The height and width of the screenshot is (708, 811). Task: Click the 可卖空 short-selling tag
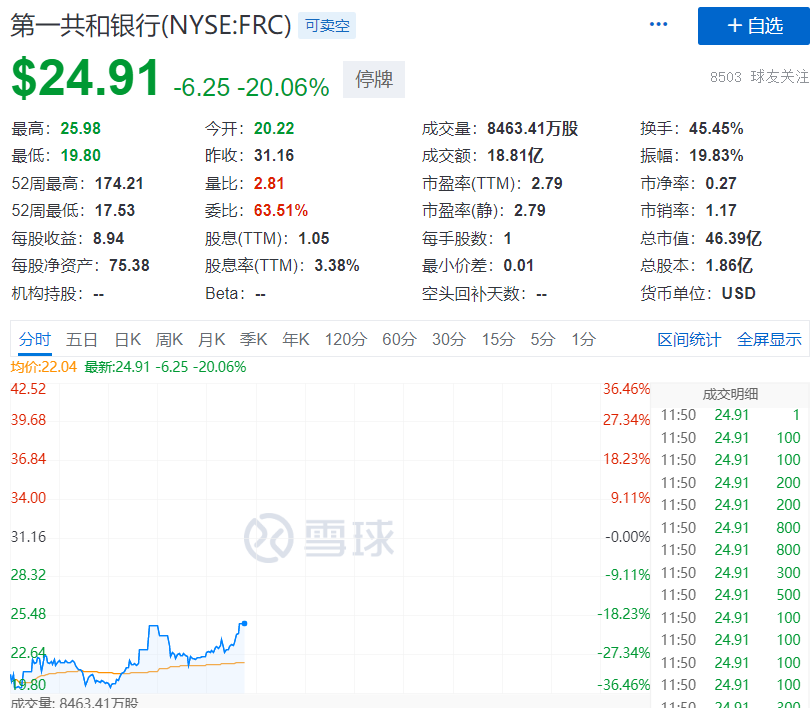click(327, 25)
